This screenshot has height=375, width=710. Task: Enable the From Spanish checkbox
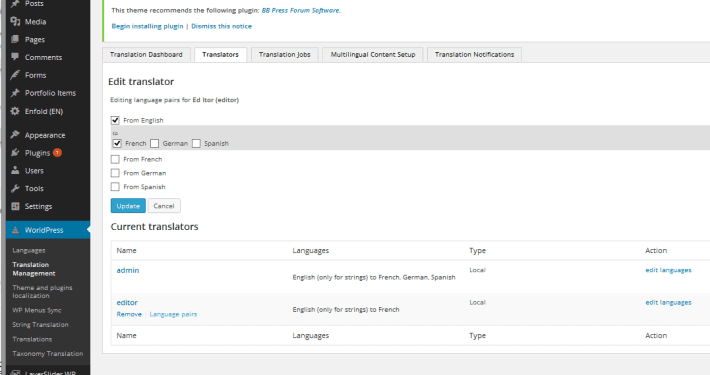[115, 187]
